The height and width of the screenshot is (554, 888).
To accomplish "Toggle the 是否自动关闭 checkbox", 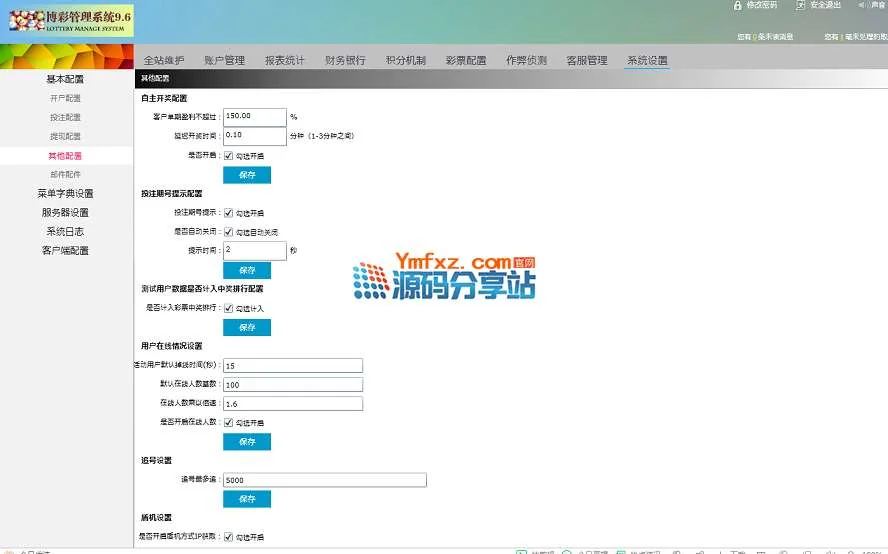I will point(229,231).
